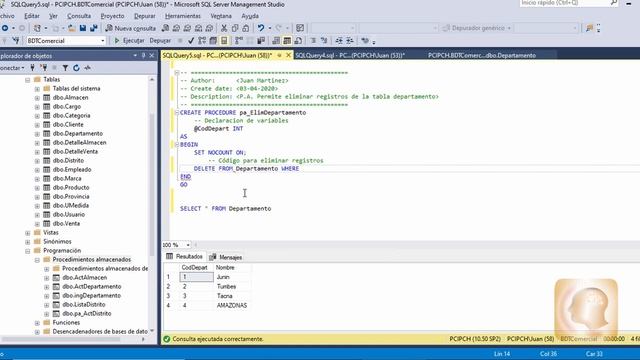The height and width of the screenshot is (360, 640).
Task: Click the find-in-files icon at toolbar right
Action: click(x=589, y=28)
